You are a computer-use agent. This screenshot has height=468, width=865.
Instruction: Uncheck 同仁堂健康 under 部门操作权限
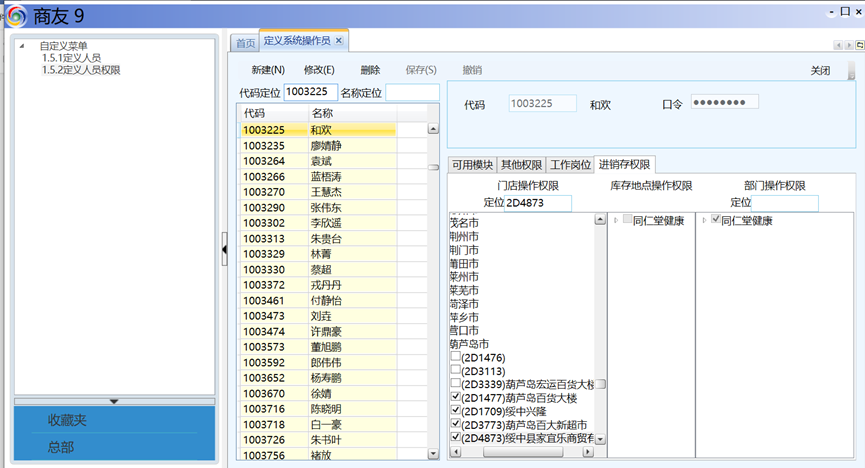(x=716, y=220)
